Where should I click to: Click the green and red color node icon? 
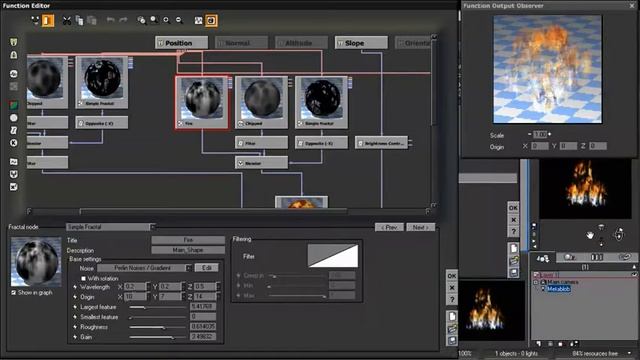(13, 105)
